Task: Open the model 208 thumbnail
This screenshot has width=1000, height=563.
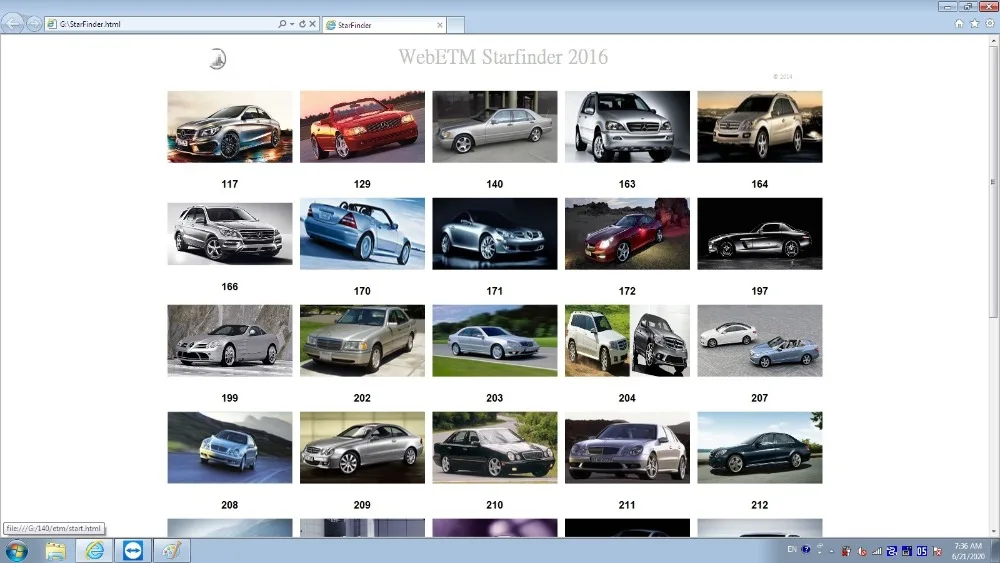Action: point(230,448)
